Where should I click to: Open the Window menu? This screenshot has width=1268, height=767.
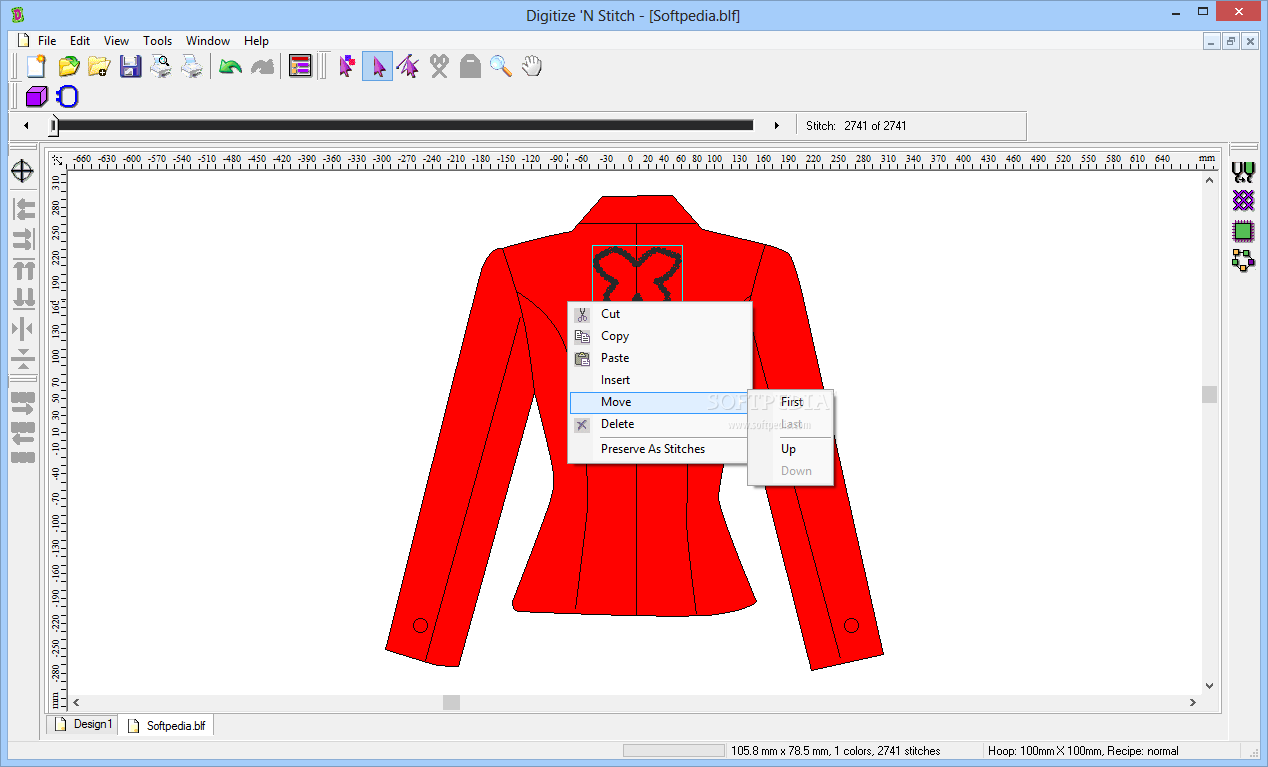click(x=208, y=41)
